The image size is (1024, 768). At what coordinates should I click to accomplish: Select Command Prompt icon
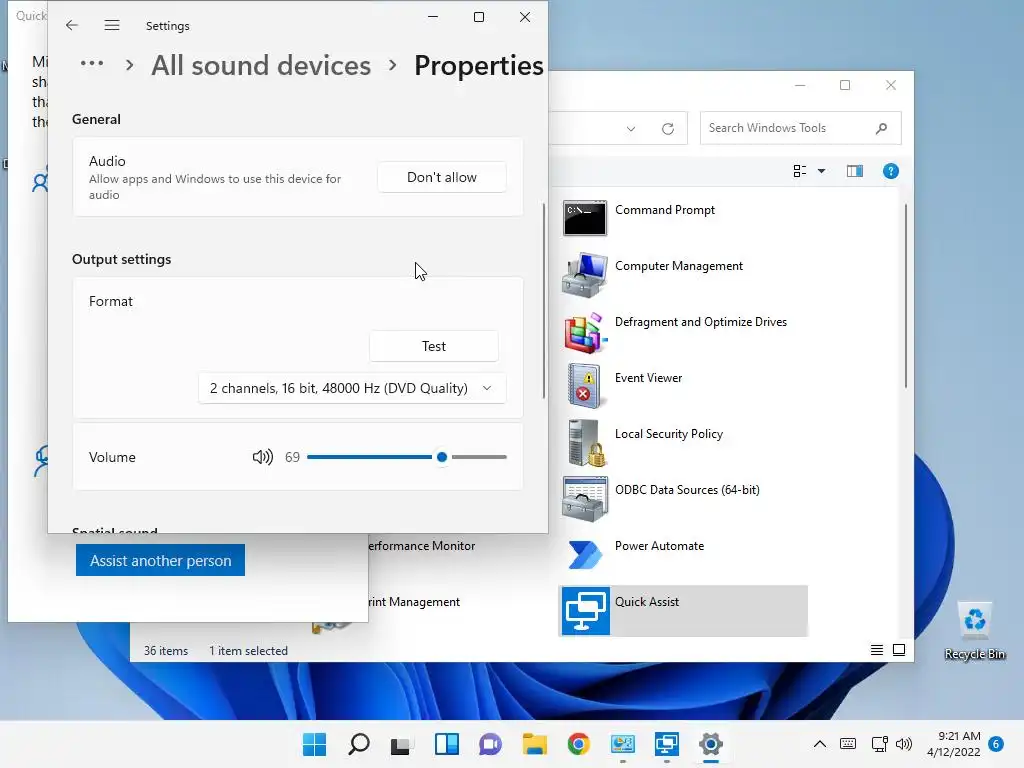pos(584,218)
